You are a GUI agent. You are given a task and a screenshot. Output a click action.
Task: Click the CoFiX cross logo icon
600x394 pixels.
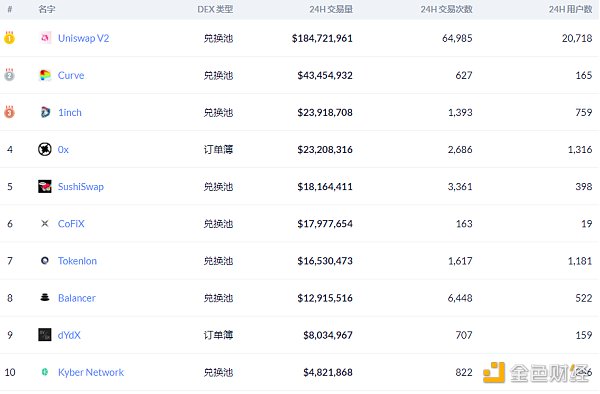tap(45, 223)
